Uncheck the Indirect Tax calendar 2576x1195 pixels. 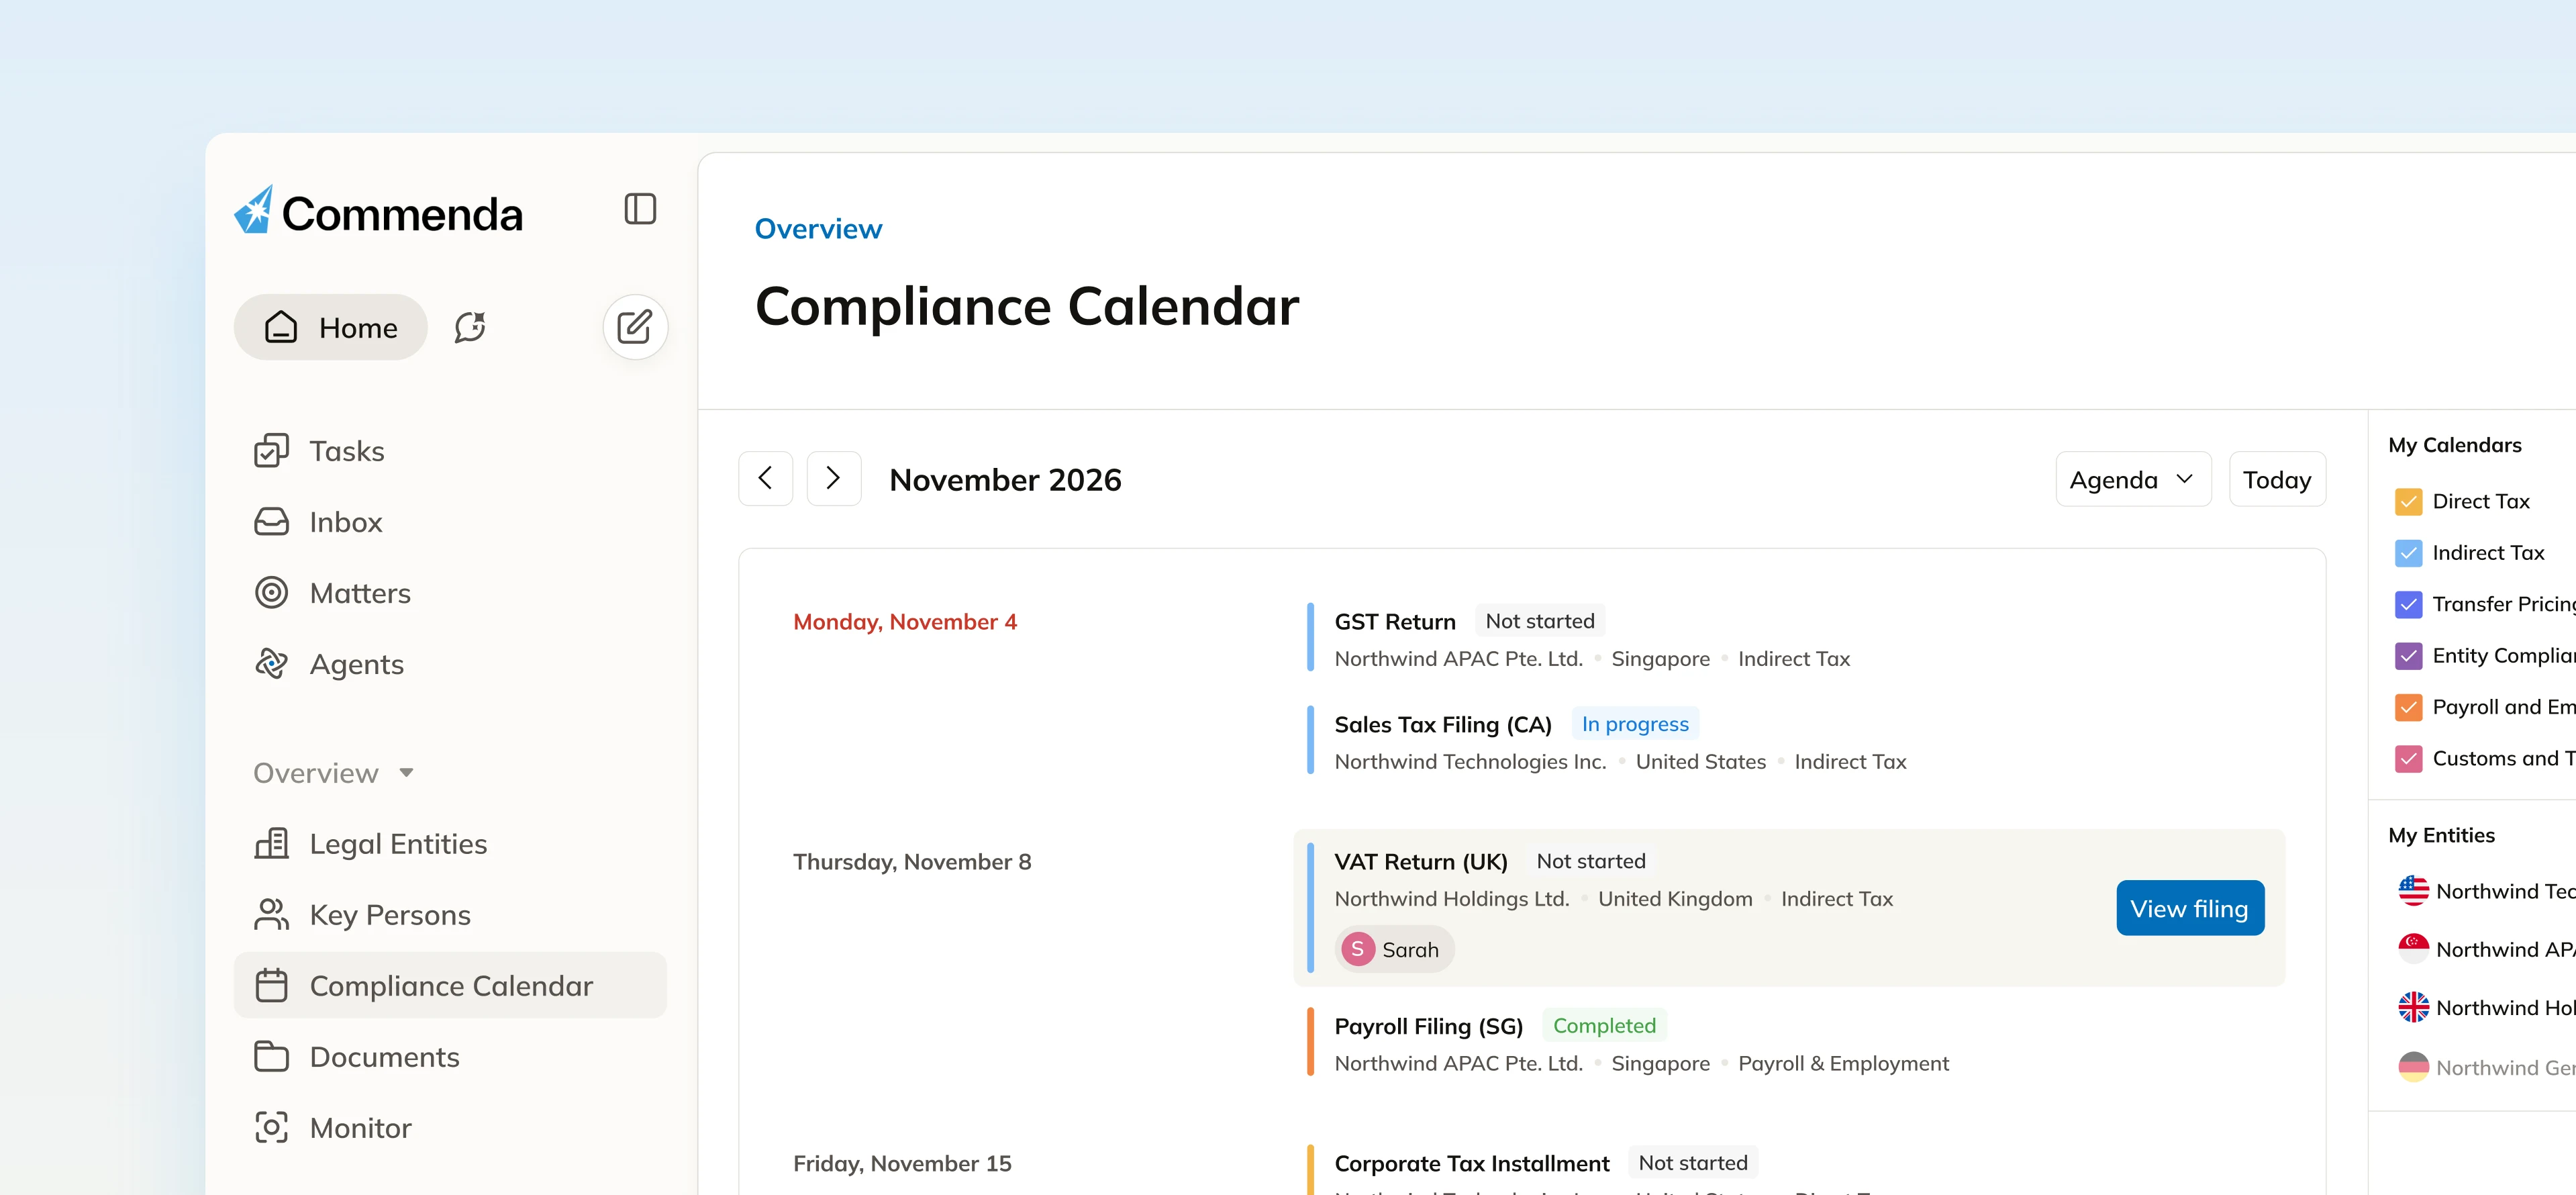tap(2409, 553)
